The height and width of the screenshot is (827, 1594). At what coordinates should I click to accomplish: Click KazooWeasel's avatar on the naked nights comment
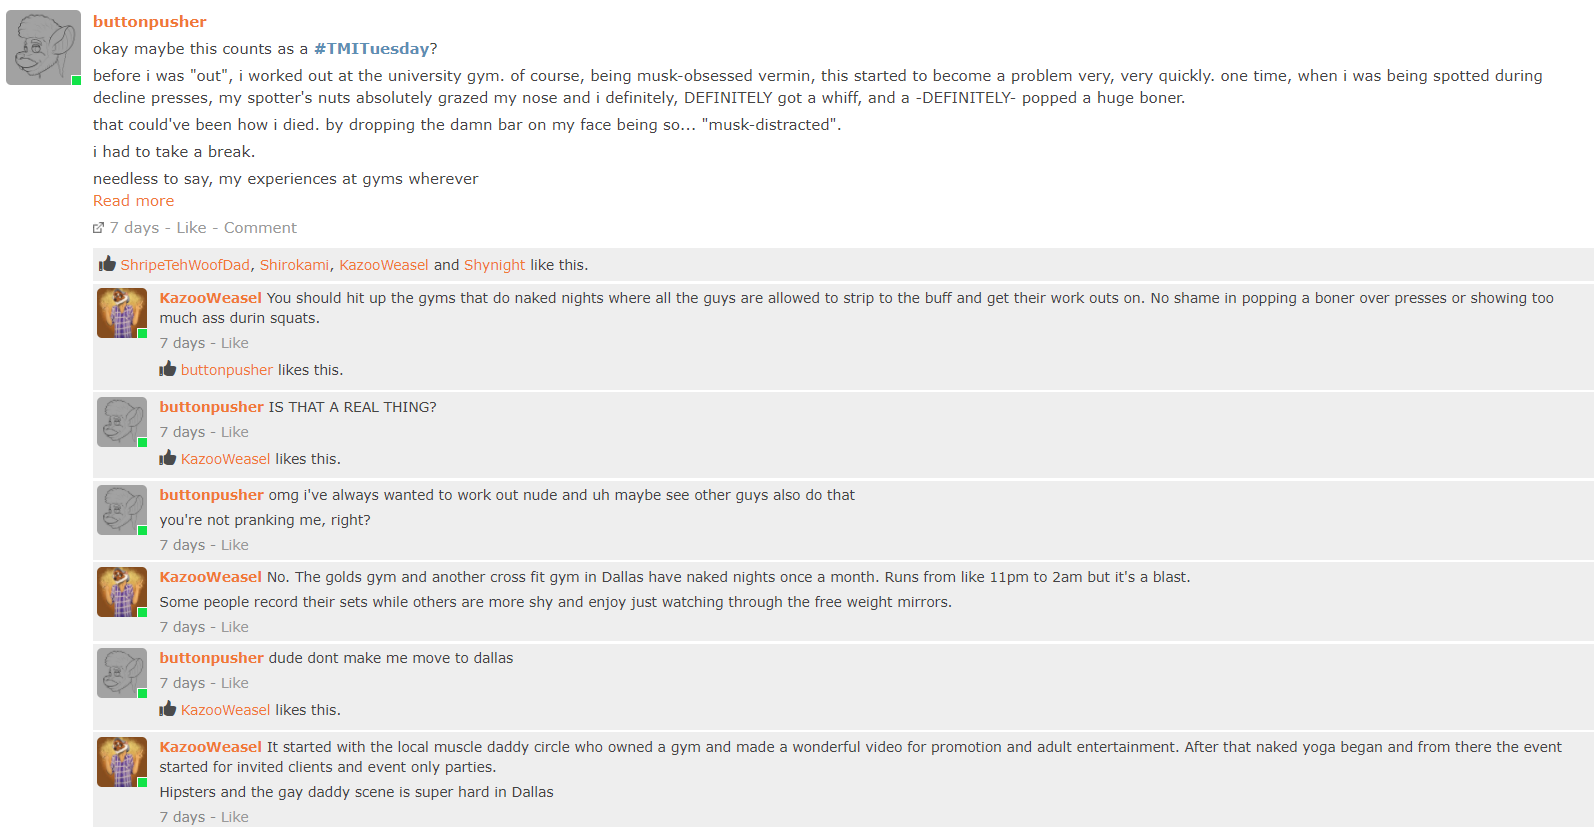pyautogui.click(x=122, y=313)
